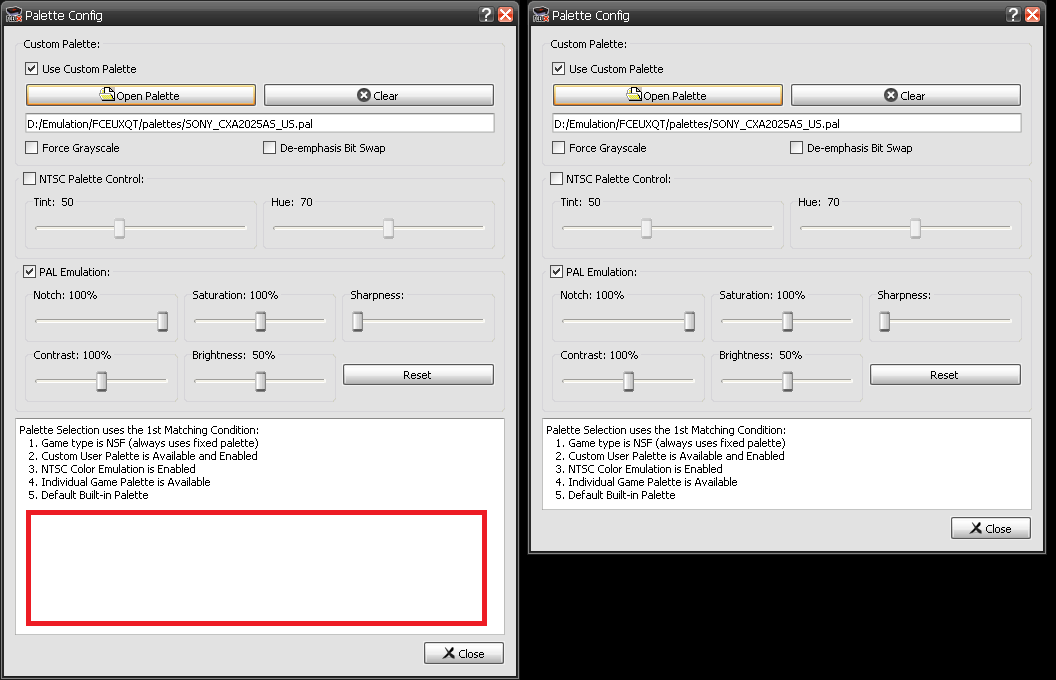Click the folder icon on Open Palette button
This screenshot has width=1056, height=680.
point(105,94)
